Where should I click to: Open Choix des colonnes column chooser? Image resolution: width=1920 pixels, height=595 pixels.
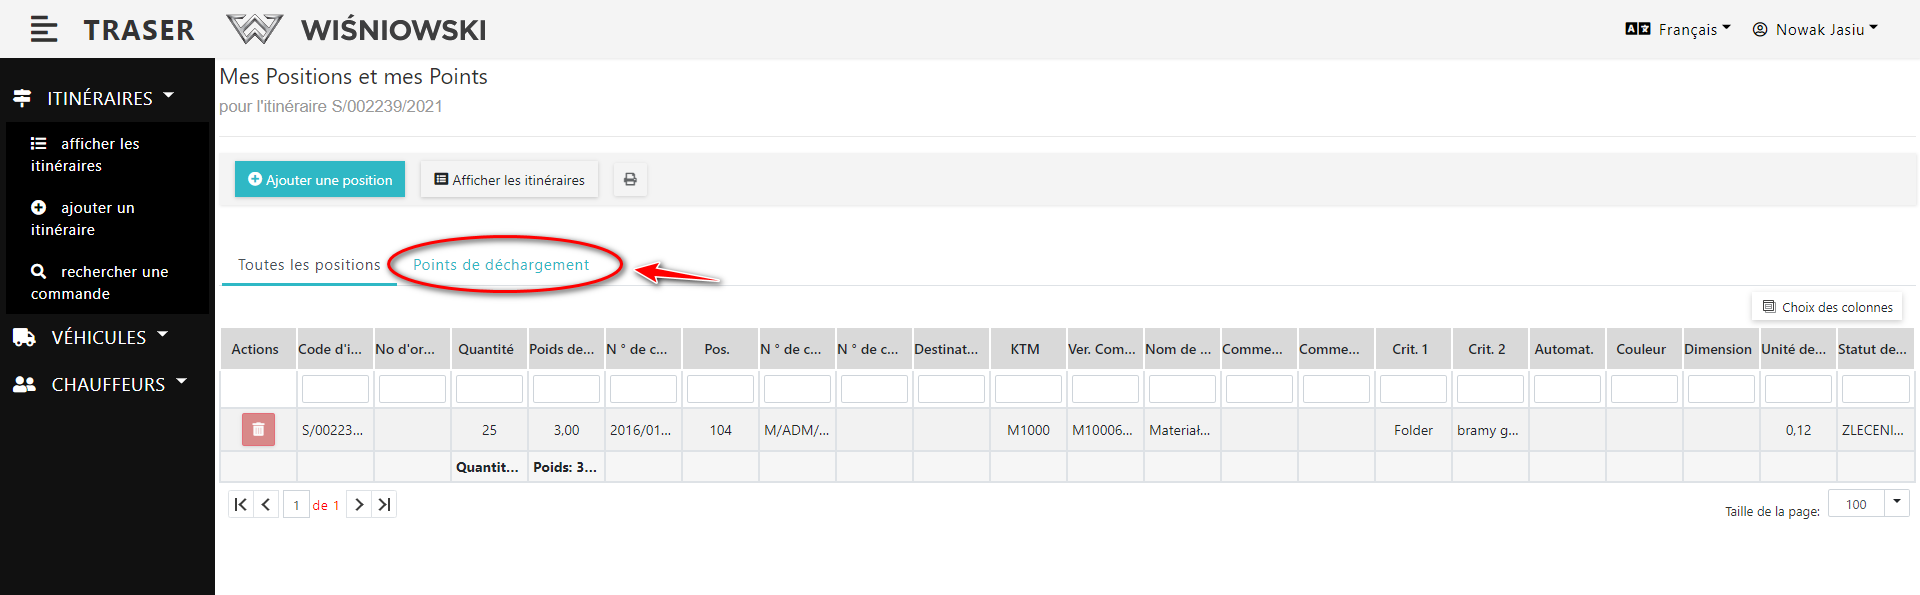[x=1827, y=307]
